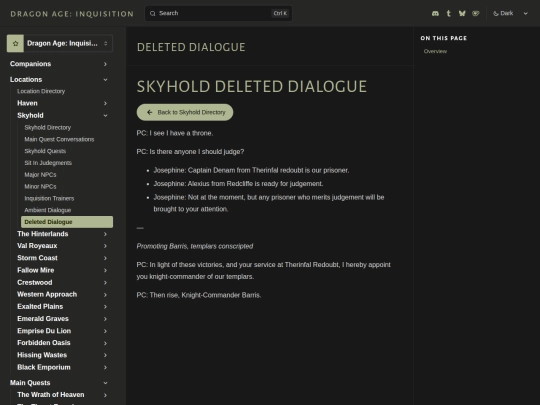Image resolution: width=540 pixels, height=405 pixels.
Task: Expand The Wrath of Heaven chevron
Action: pos(105,395)
